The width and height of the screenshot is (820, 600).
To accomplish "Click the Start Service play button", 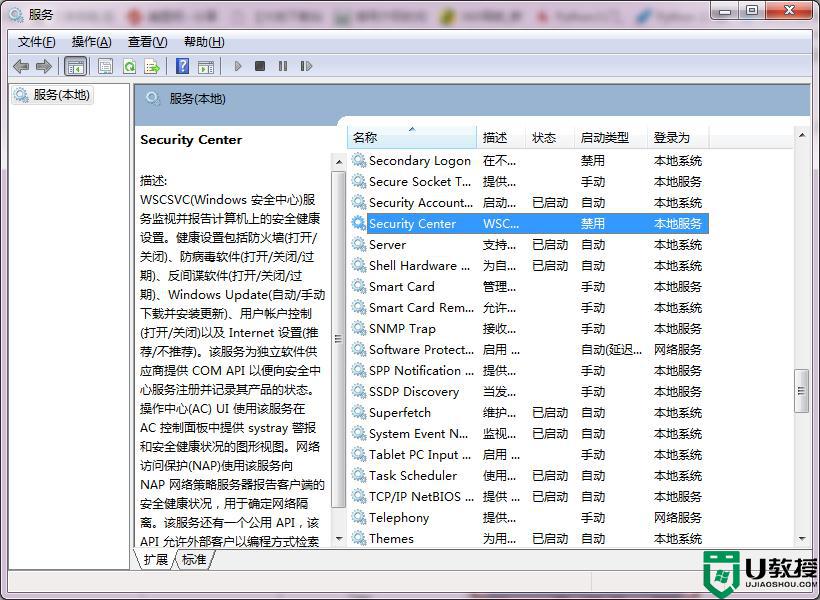I will coord(238,66).
